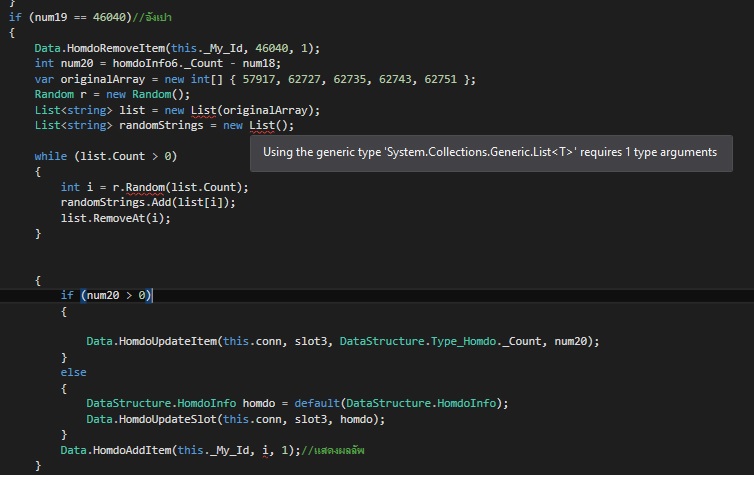Image resolution: width=754 pixels, height=483 pixels.
Task: Click the generic type error tooltip
Action: pyautogui.click(x=491, y=153)
